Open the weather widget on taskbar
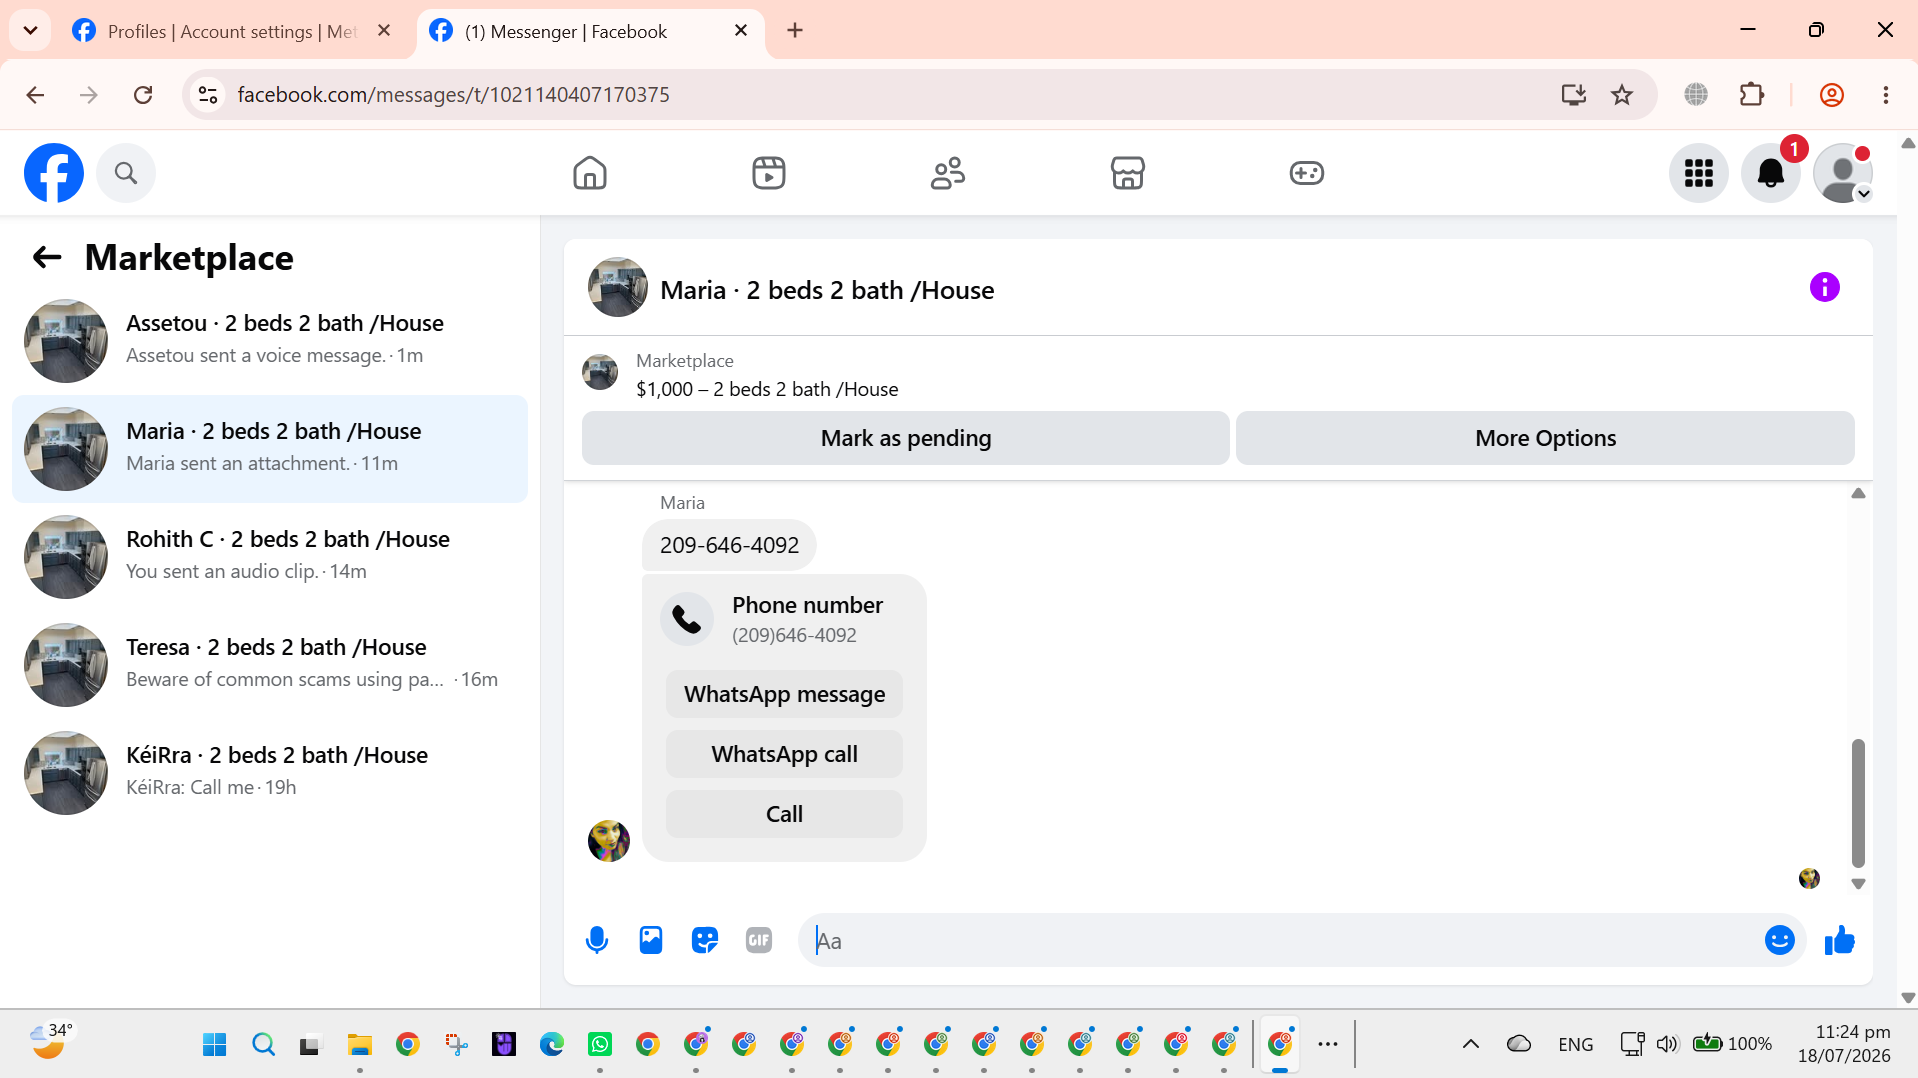The image size is (1918, 1078). 50,1042
